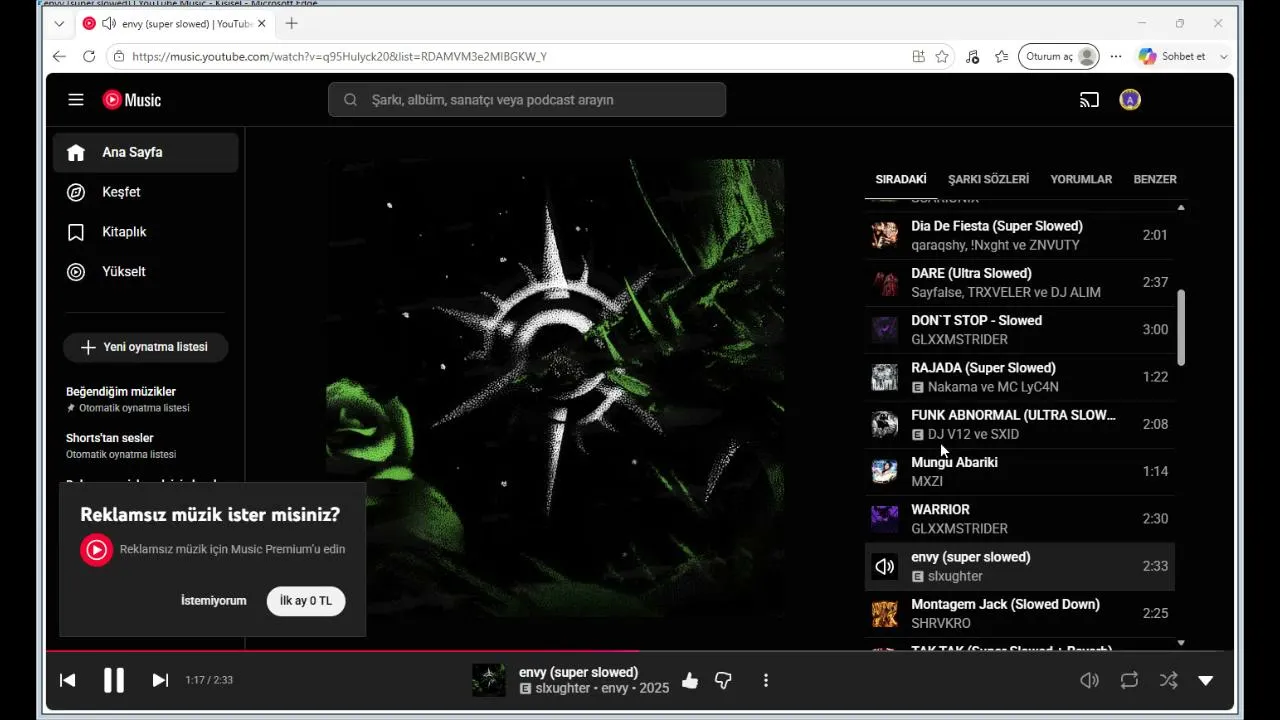The width and height of the screenshot is (1280, 720).
Task: Switch to the SIRADAKİ tab
Action: click(x=901, y=180)
